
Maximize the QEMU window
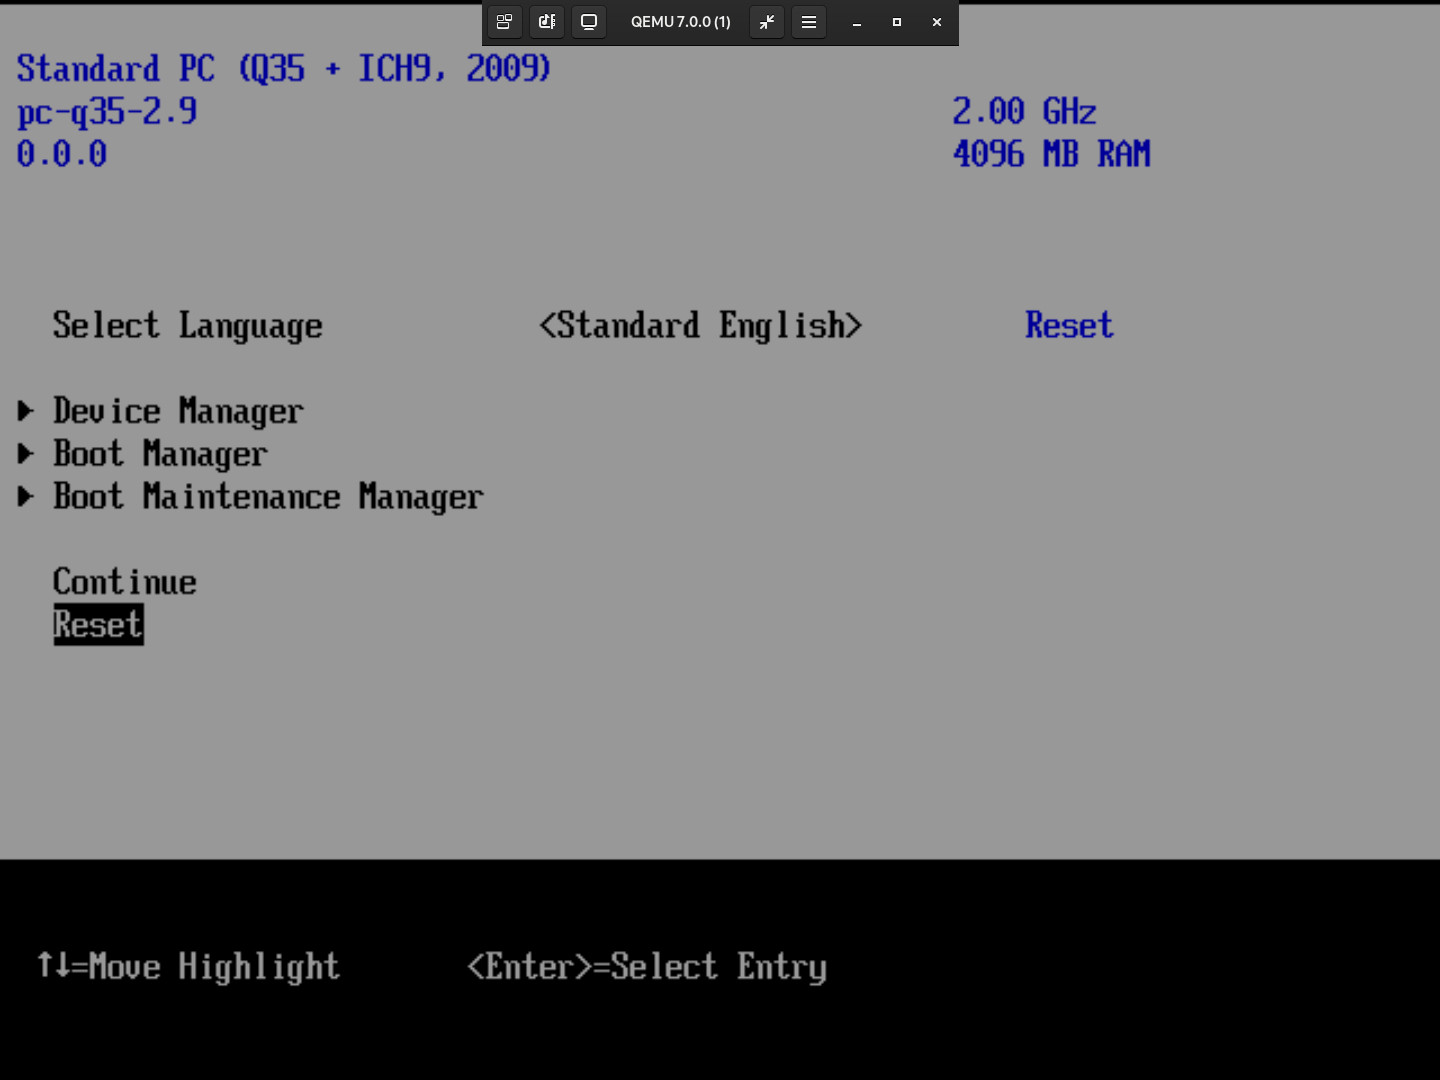[x=897, y=22]
